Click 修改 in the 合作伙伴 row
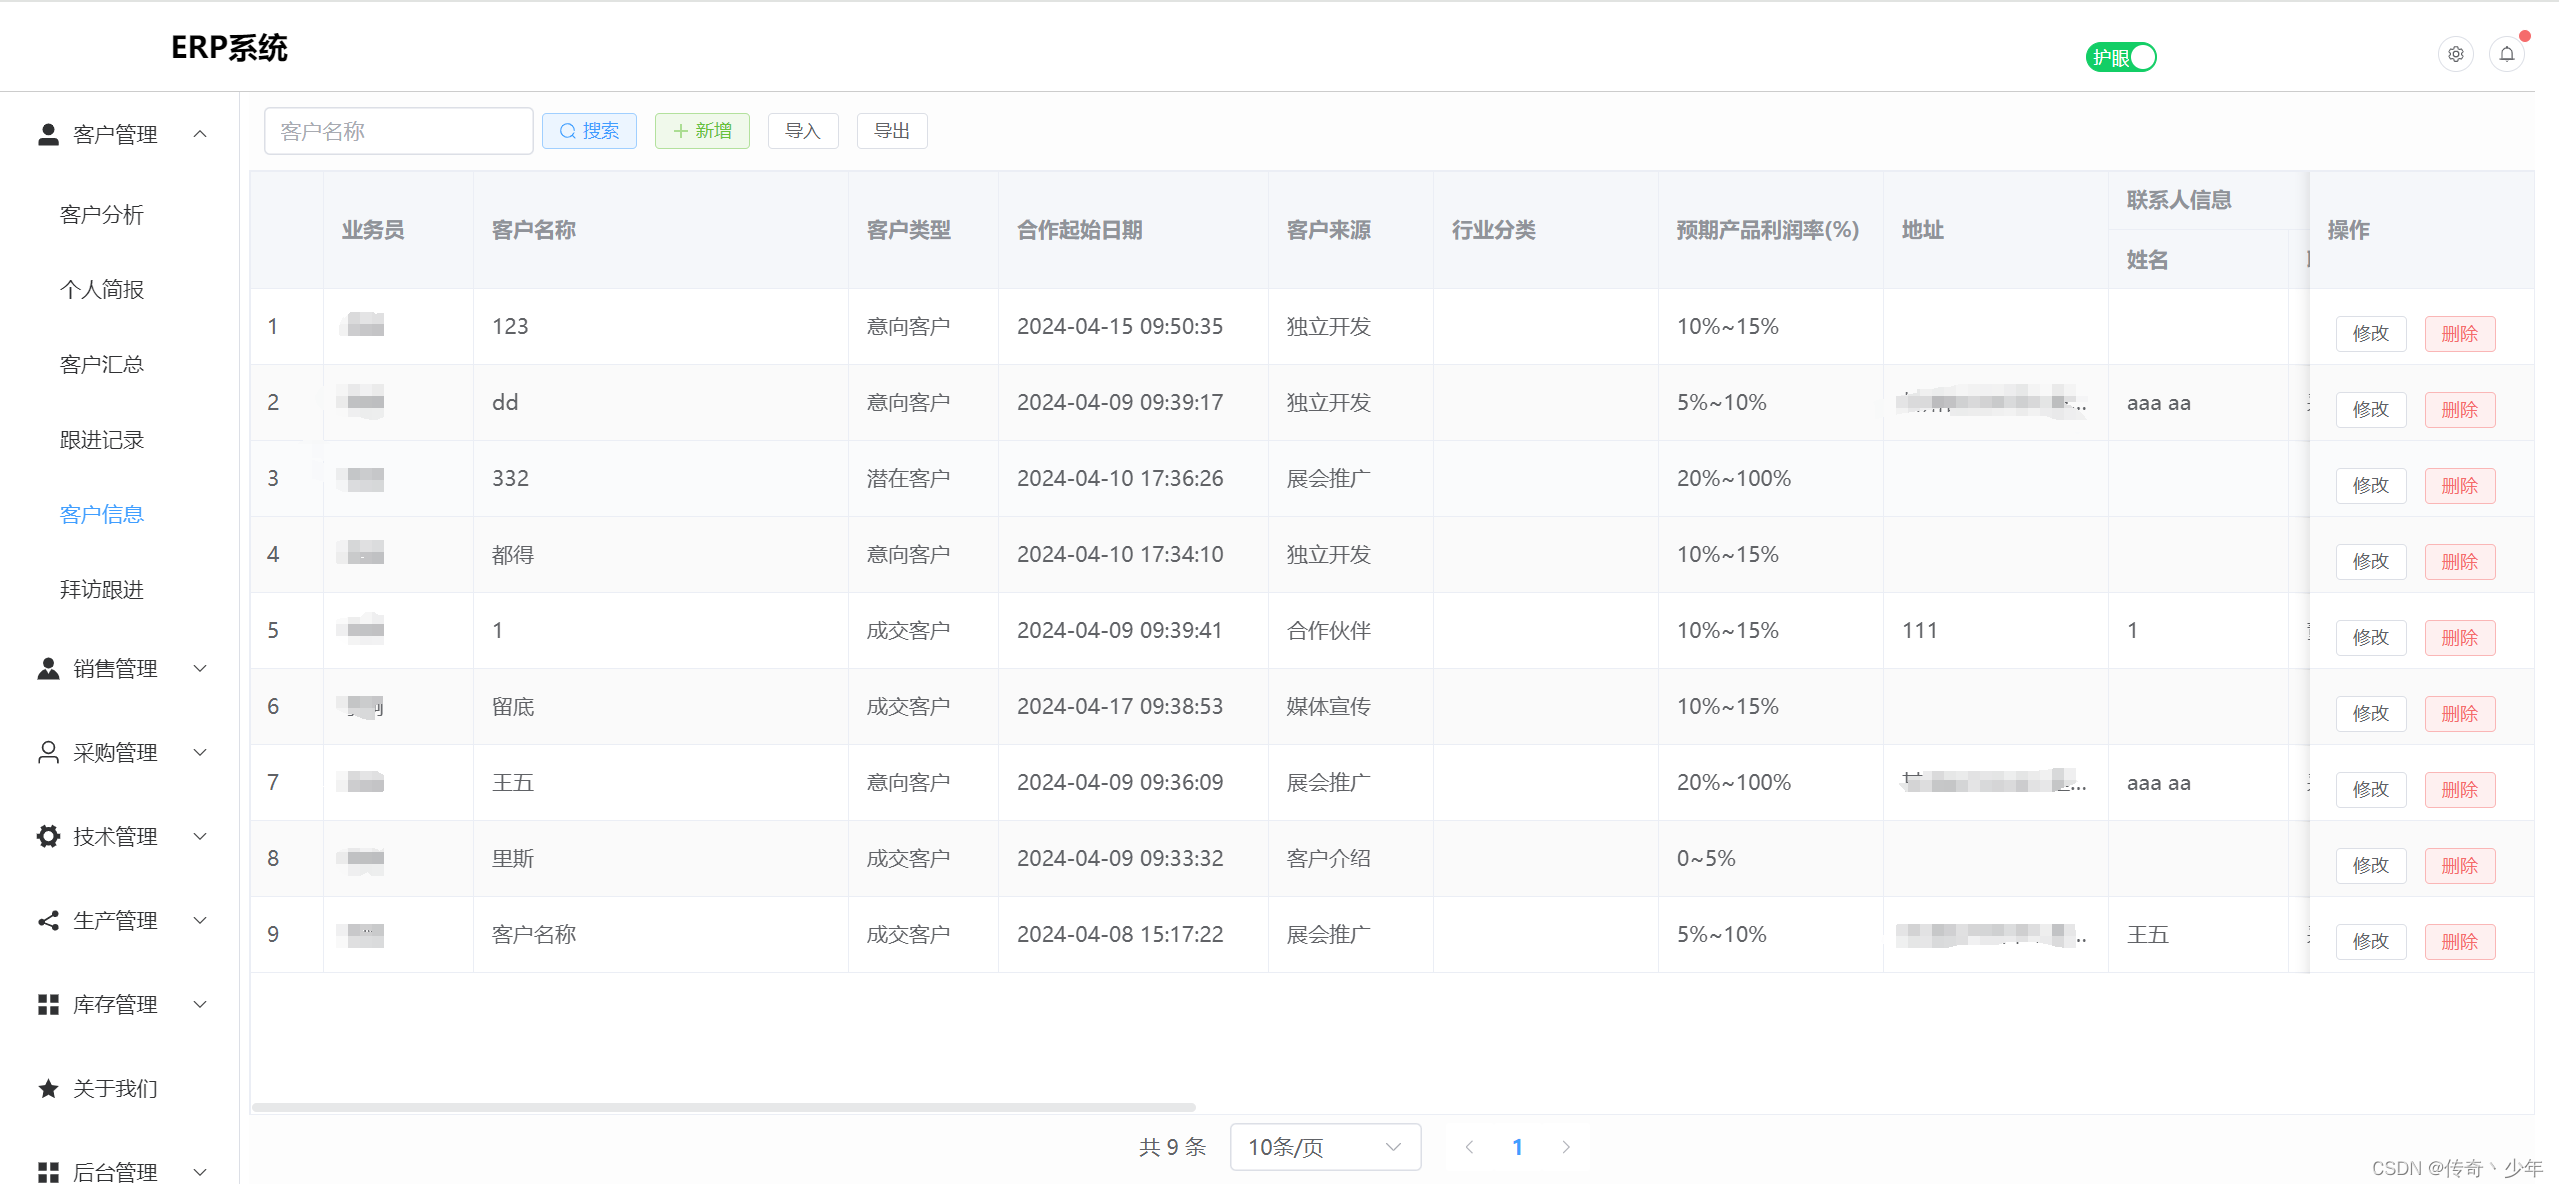Viewport: 2559px width, 1188px height. point(2371,638)
